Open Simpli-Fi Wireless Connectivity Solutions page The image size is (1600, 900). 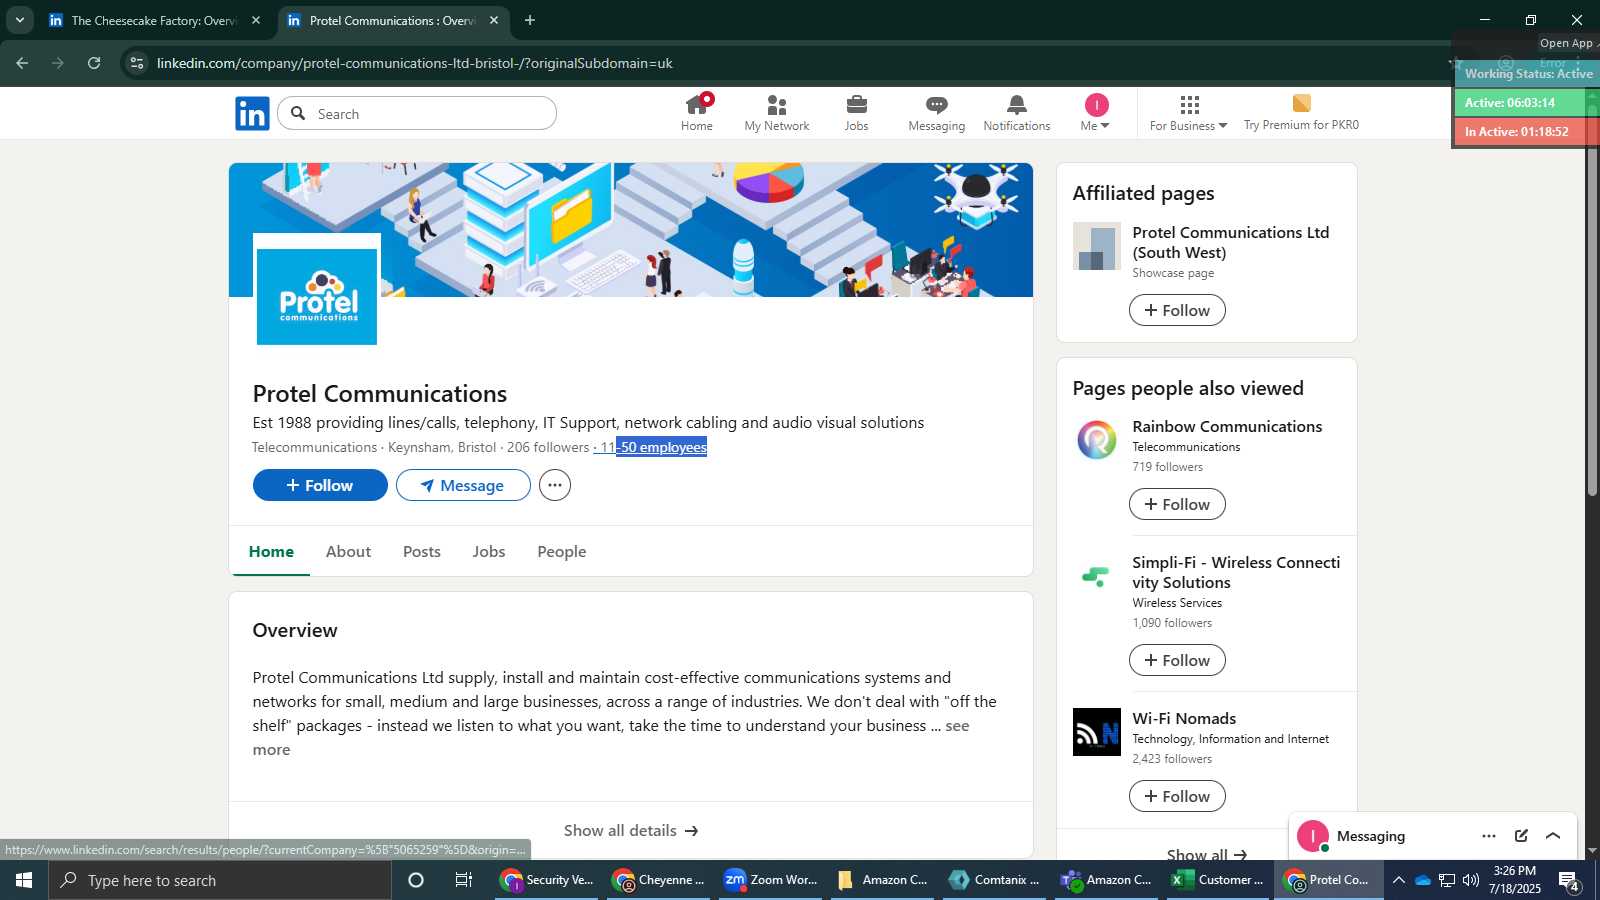click(x=1236, y=572)
